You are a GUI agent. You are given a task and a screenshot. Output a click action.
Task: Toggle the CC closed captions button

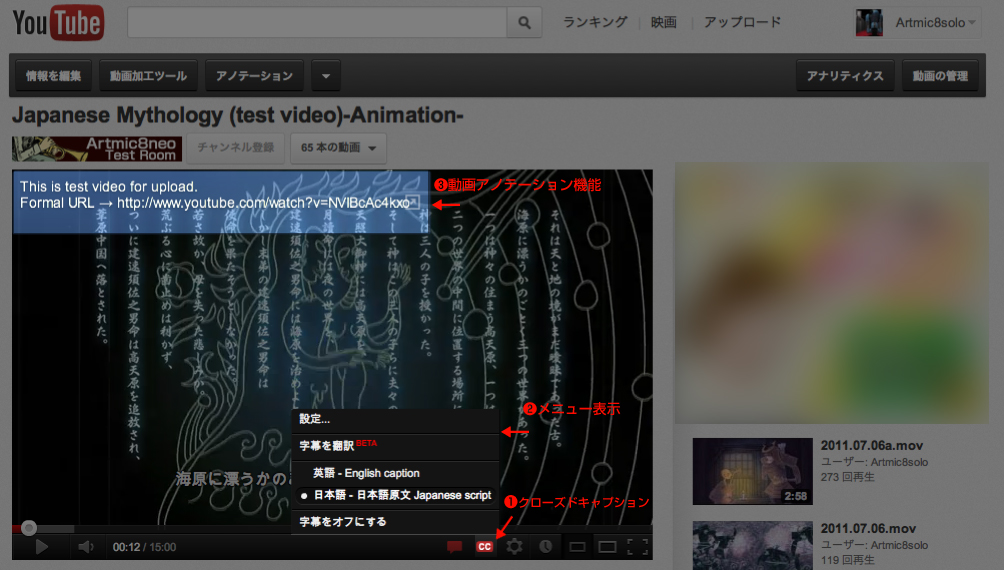click(485, 546)
